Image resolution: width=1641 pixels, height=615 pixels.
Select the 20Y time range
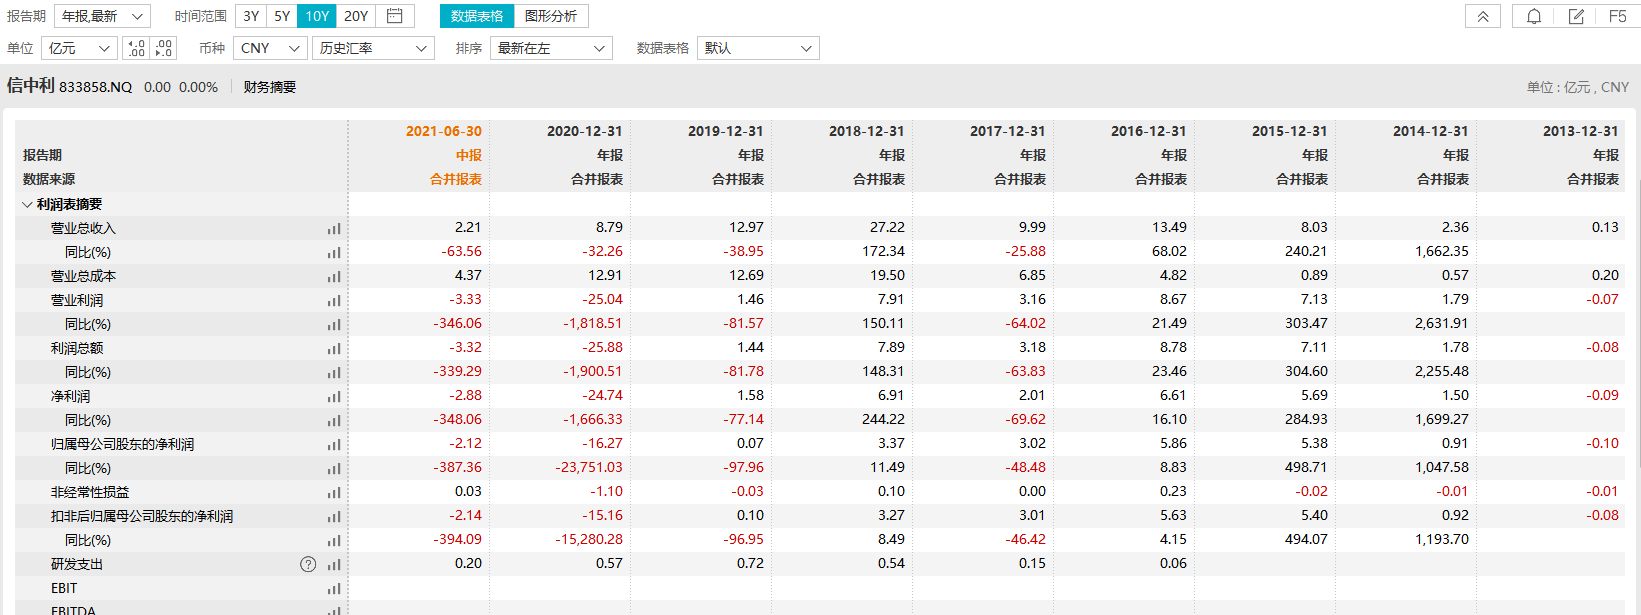click(356, 16)
